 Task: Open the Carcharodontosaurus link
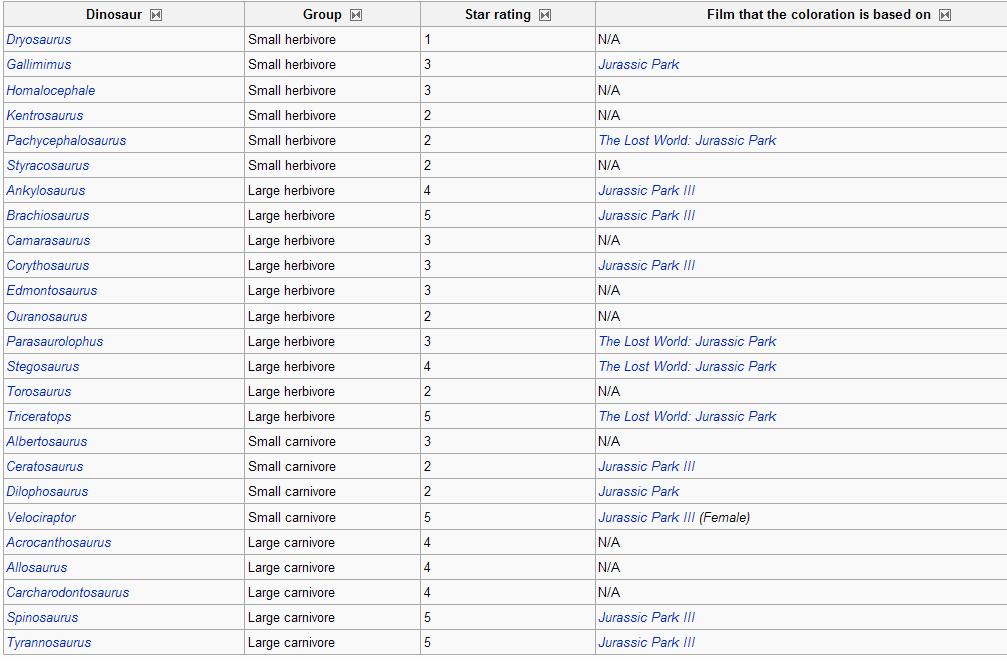coord(67,593)
